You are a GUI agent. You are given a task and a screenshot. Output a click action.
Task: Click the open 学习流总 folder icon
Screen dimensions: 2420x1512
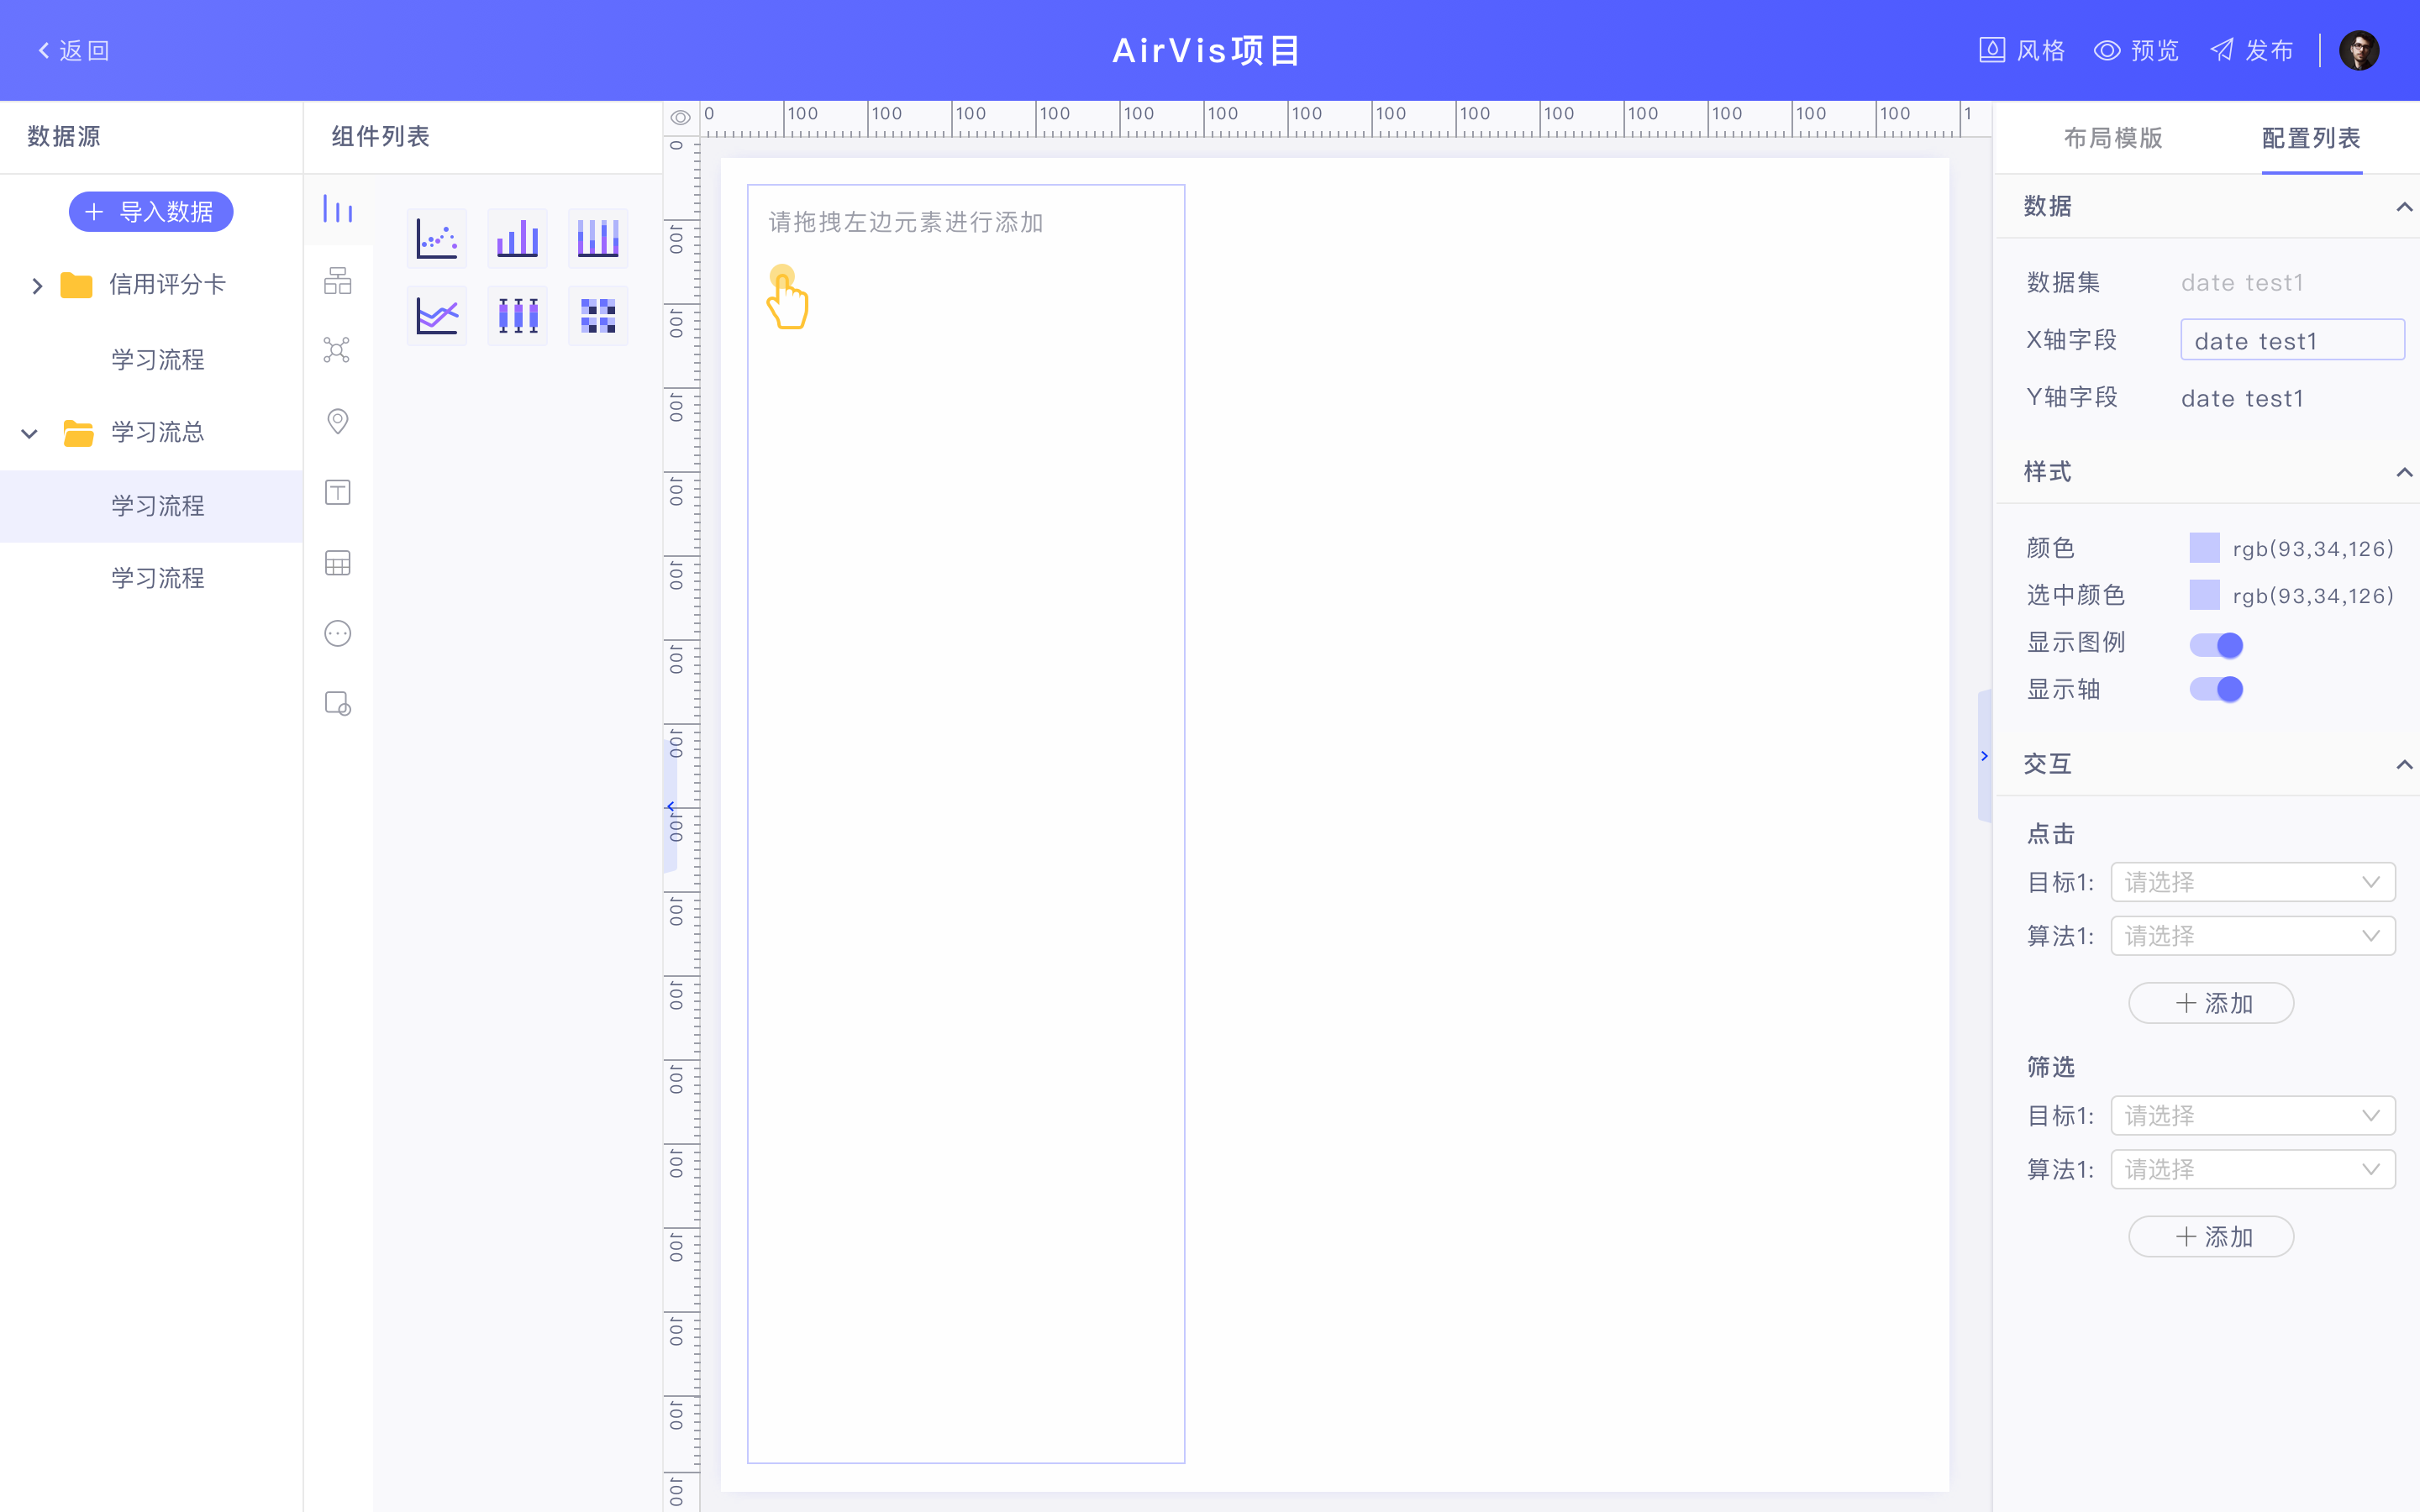click(x=78, y=433)
